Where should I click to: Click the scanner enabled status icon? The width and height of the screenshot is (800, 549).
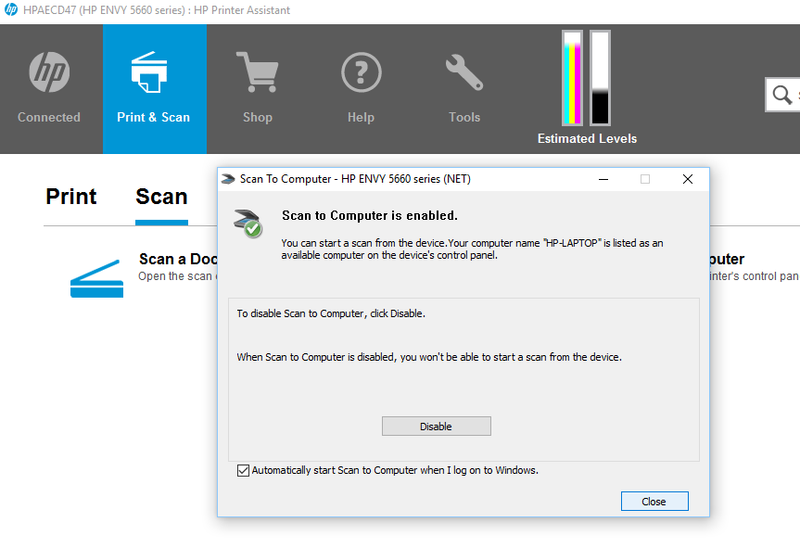pyautogui.click(x=248, y=223)
